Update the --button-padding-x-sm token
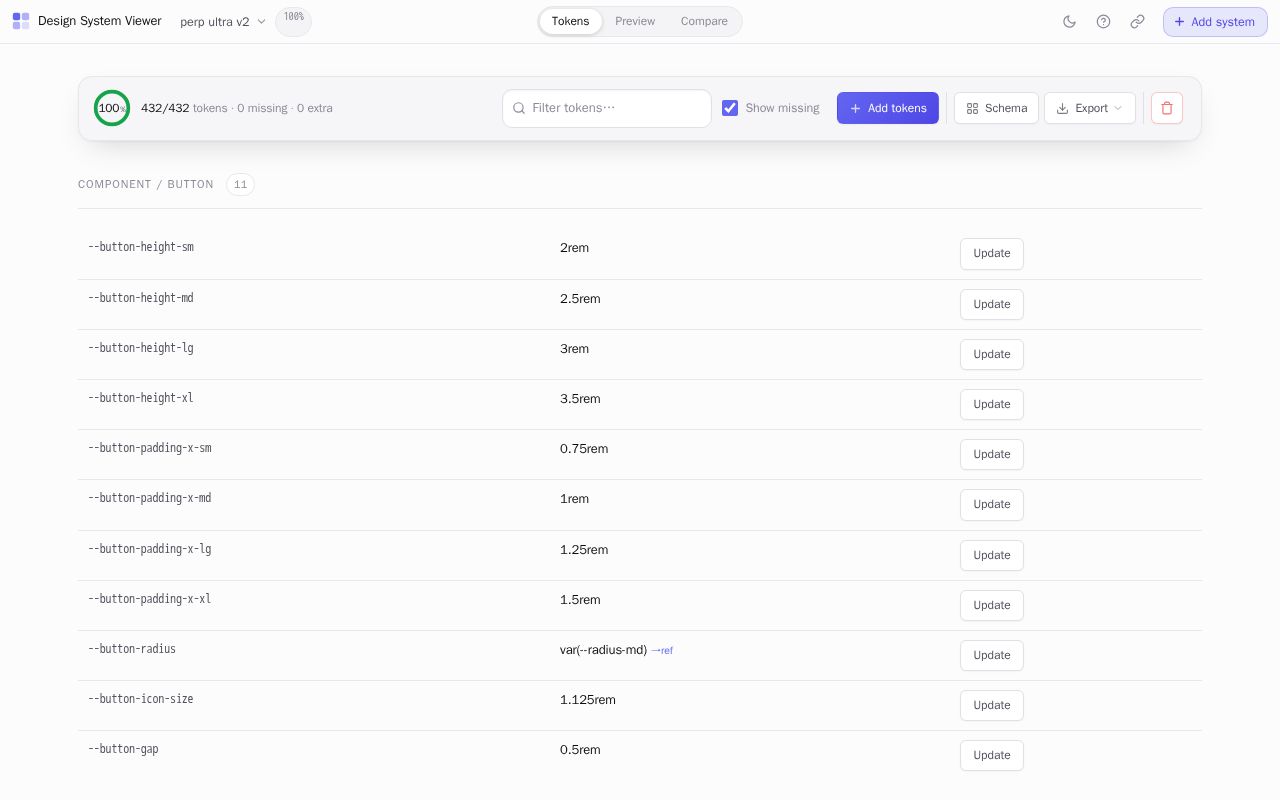 pos(992,454)
